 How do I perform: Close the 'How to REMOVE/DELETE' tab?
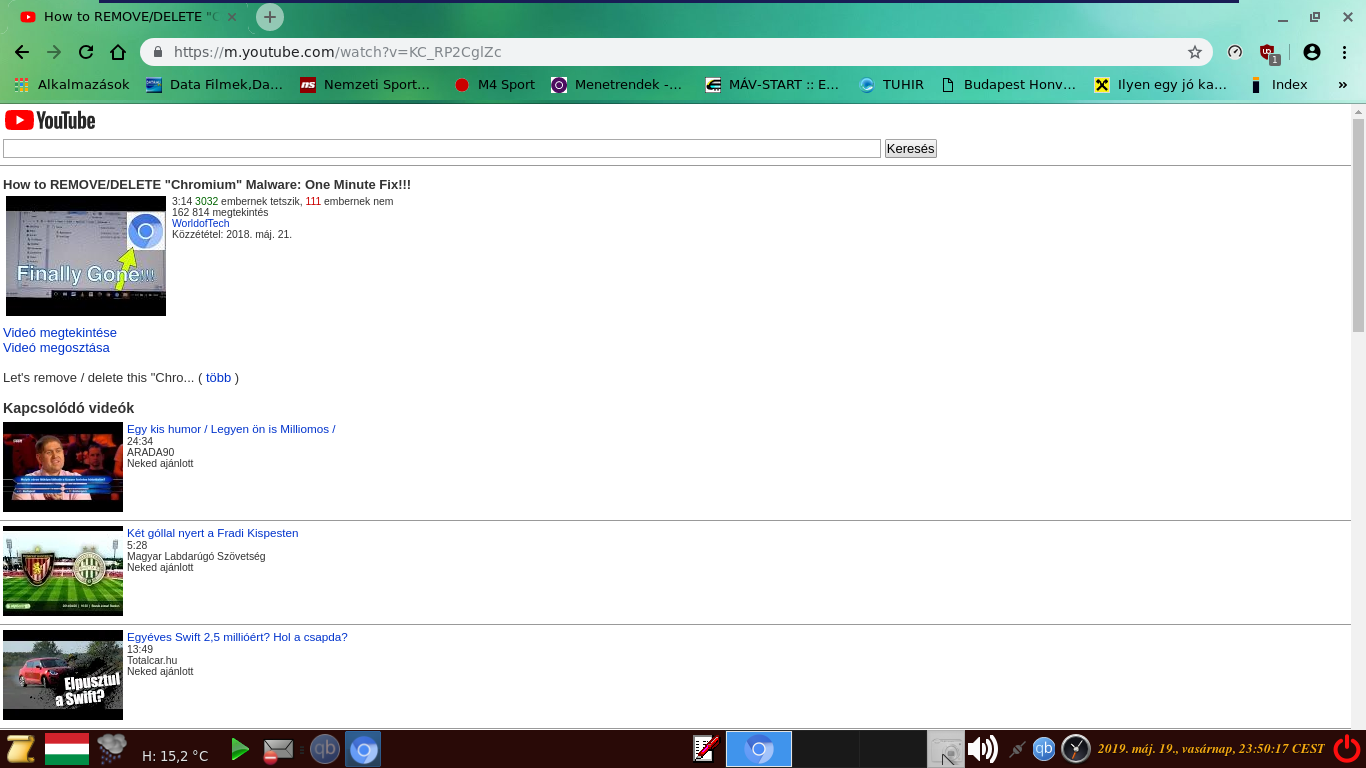[232, 17]
